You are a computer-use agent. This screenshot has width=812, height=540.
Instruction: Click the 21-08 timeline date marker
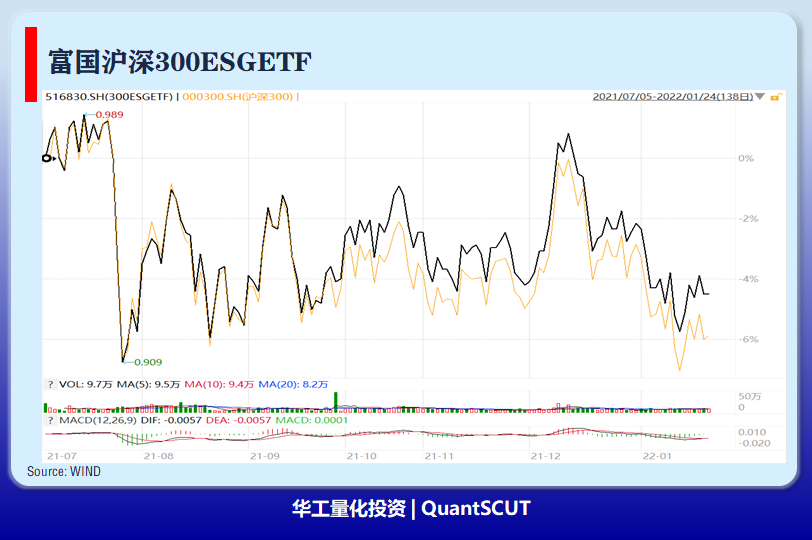[158, 456]
